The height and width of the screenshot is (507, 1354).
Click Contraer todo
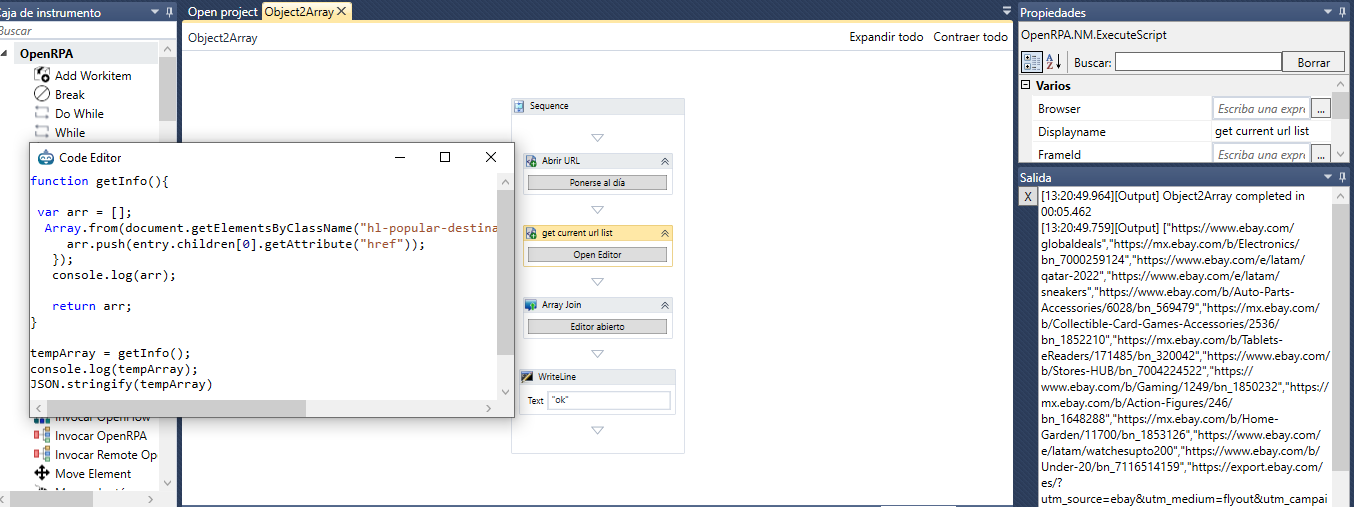coord(970,37)
